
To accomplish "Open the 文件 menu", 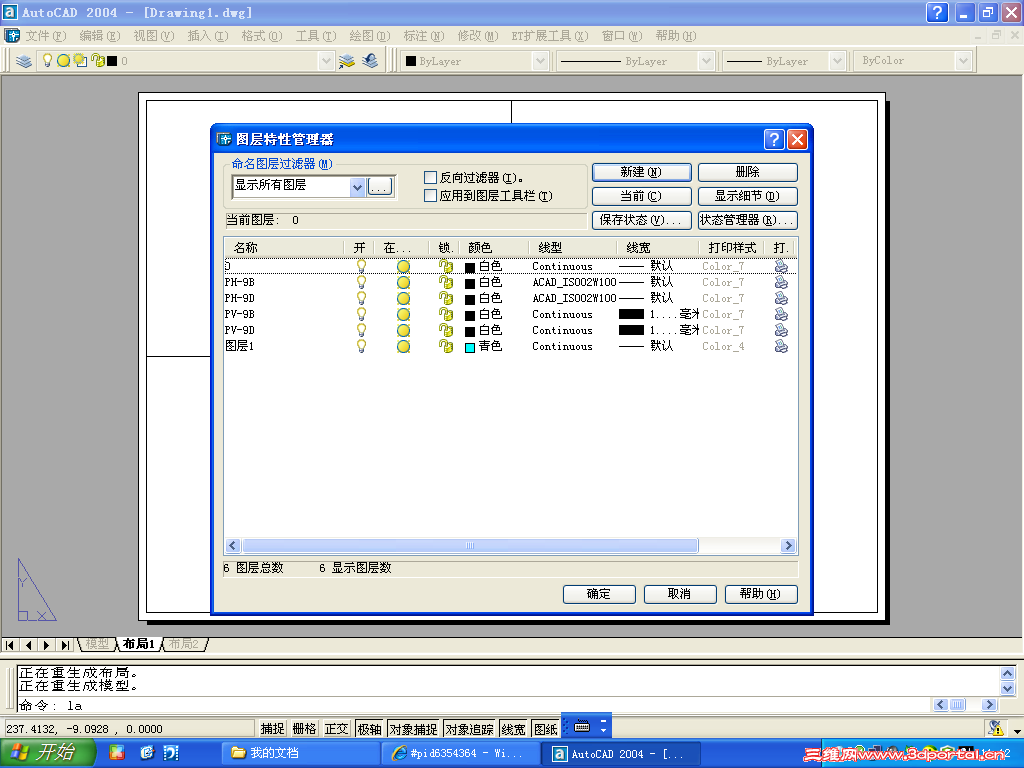I will pyautogui.click(x=46, y=36).
